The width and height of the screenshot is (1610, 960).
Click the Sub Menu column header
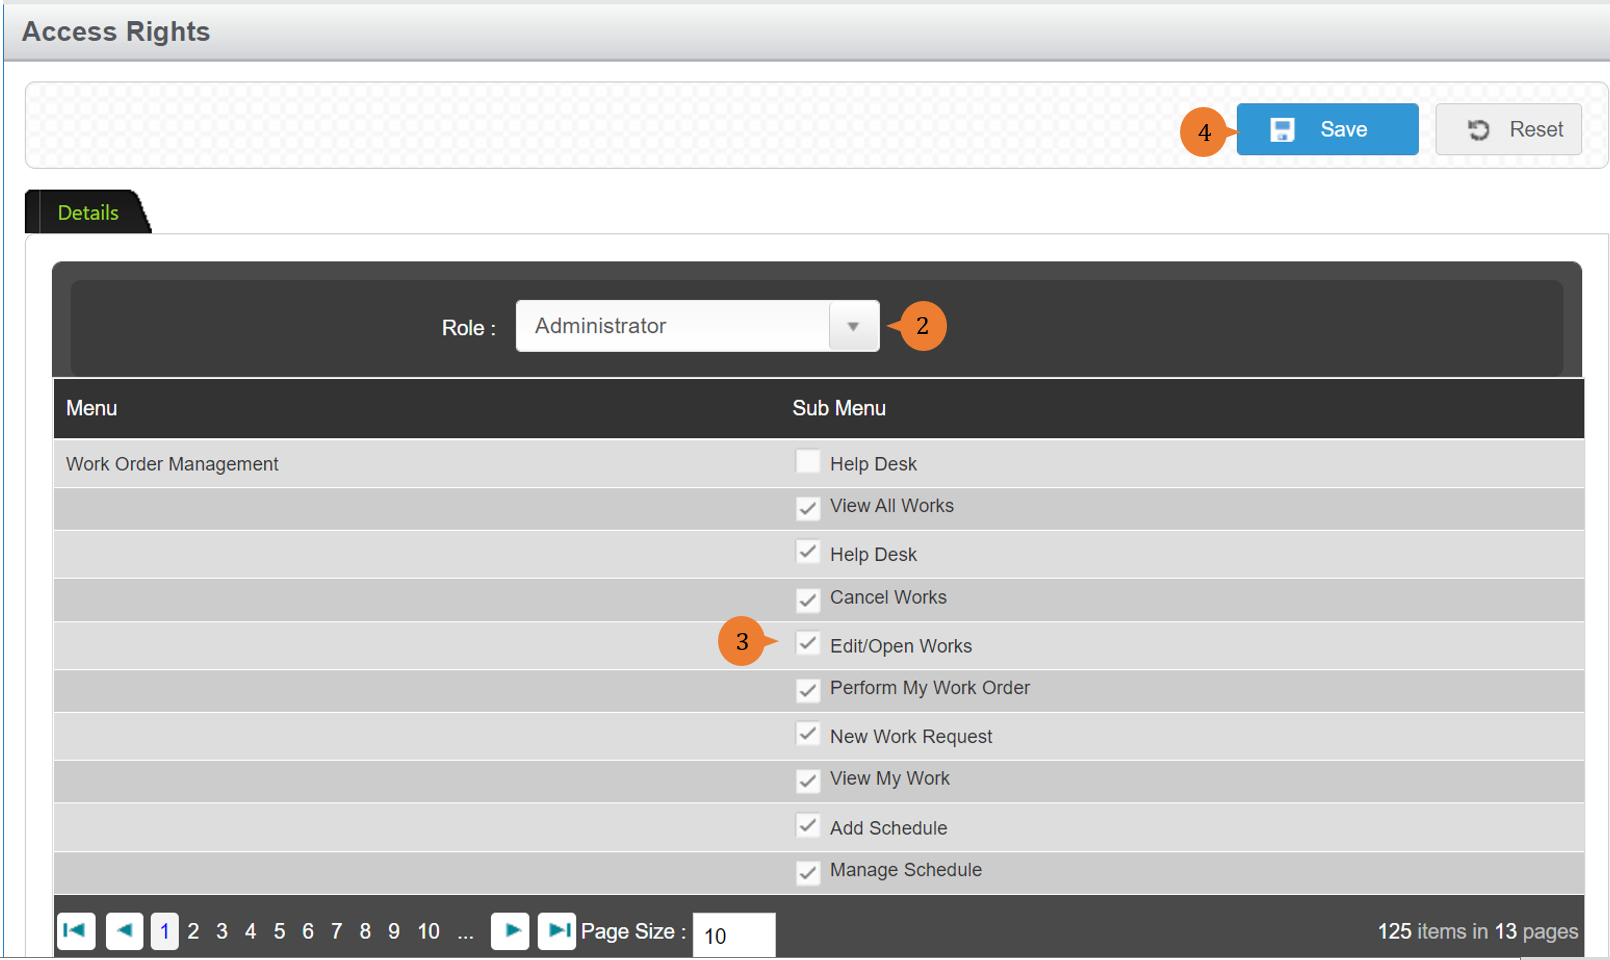point(839,408)
